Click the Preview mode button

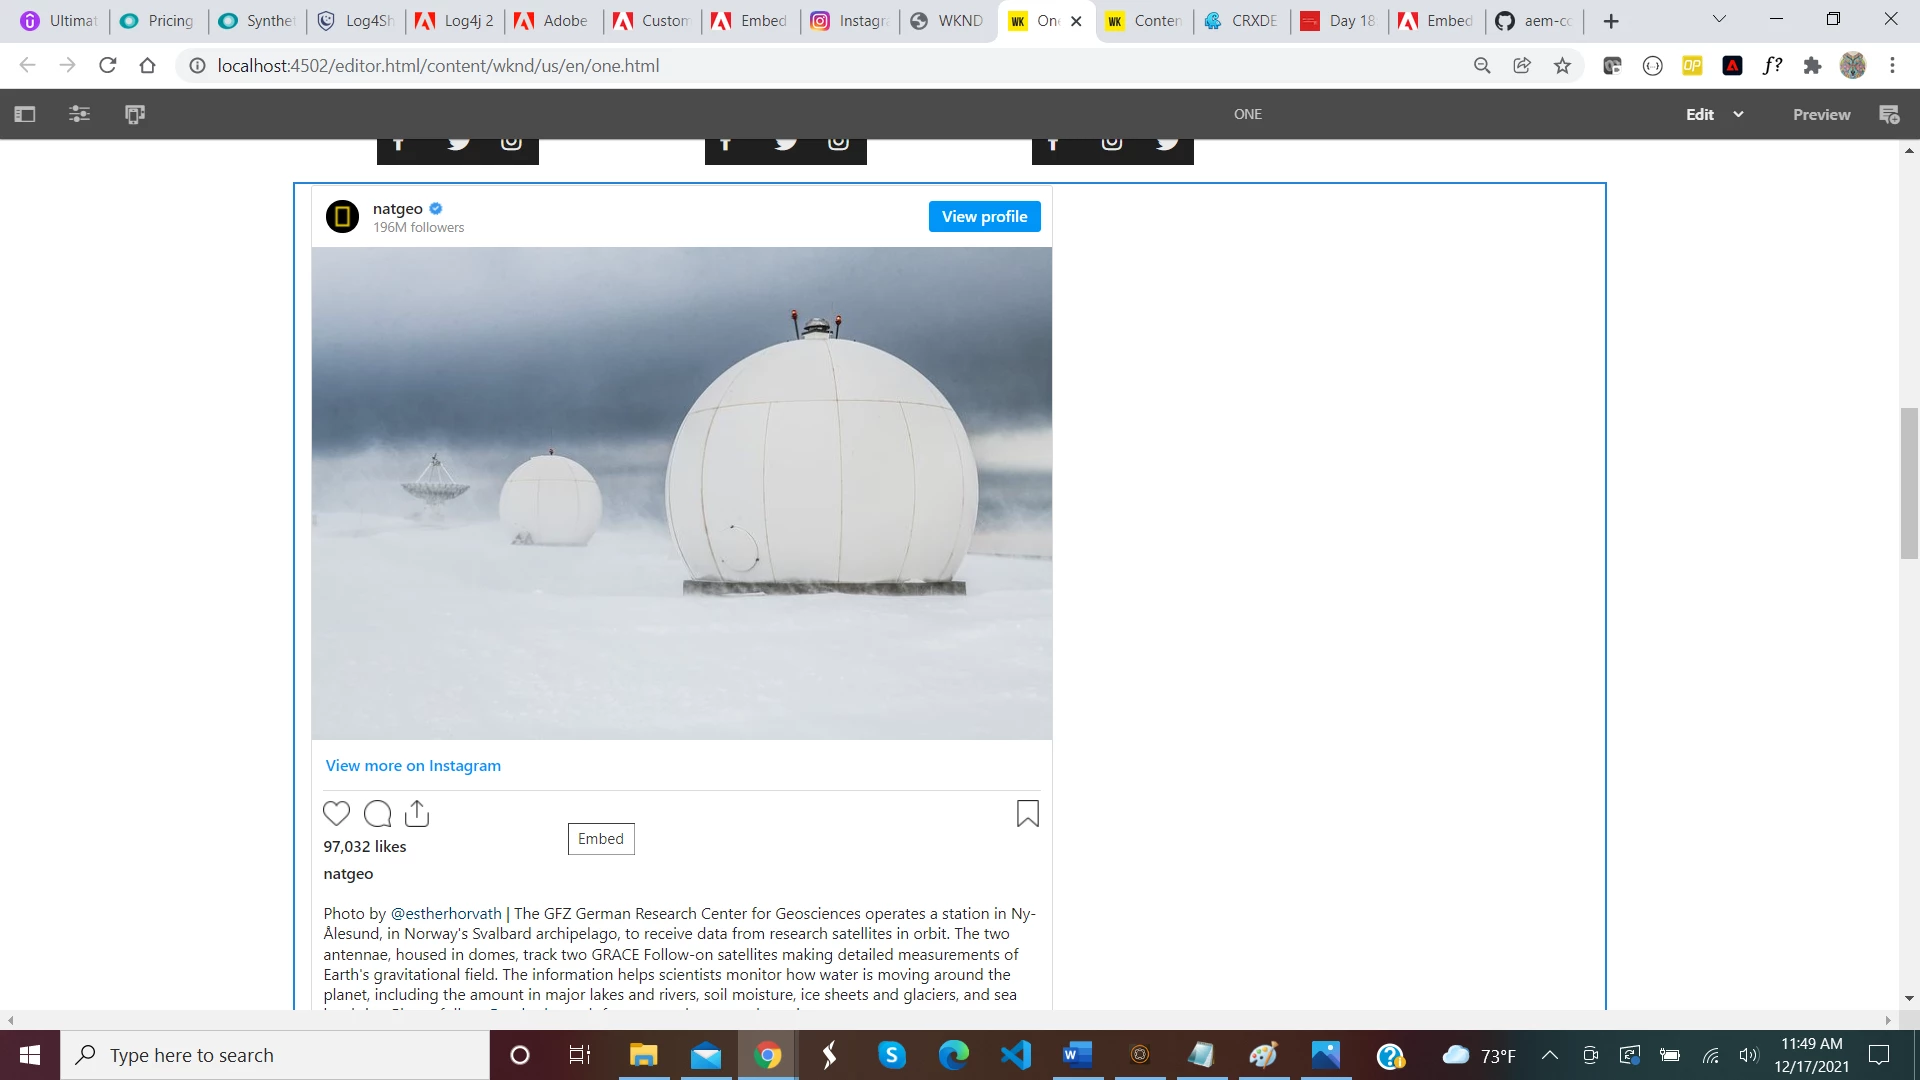coord(1821,114)
